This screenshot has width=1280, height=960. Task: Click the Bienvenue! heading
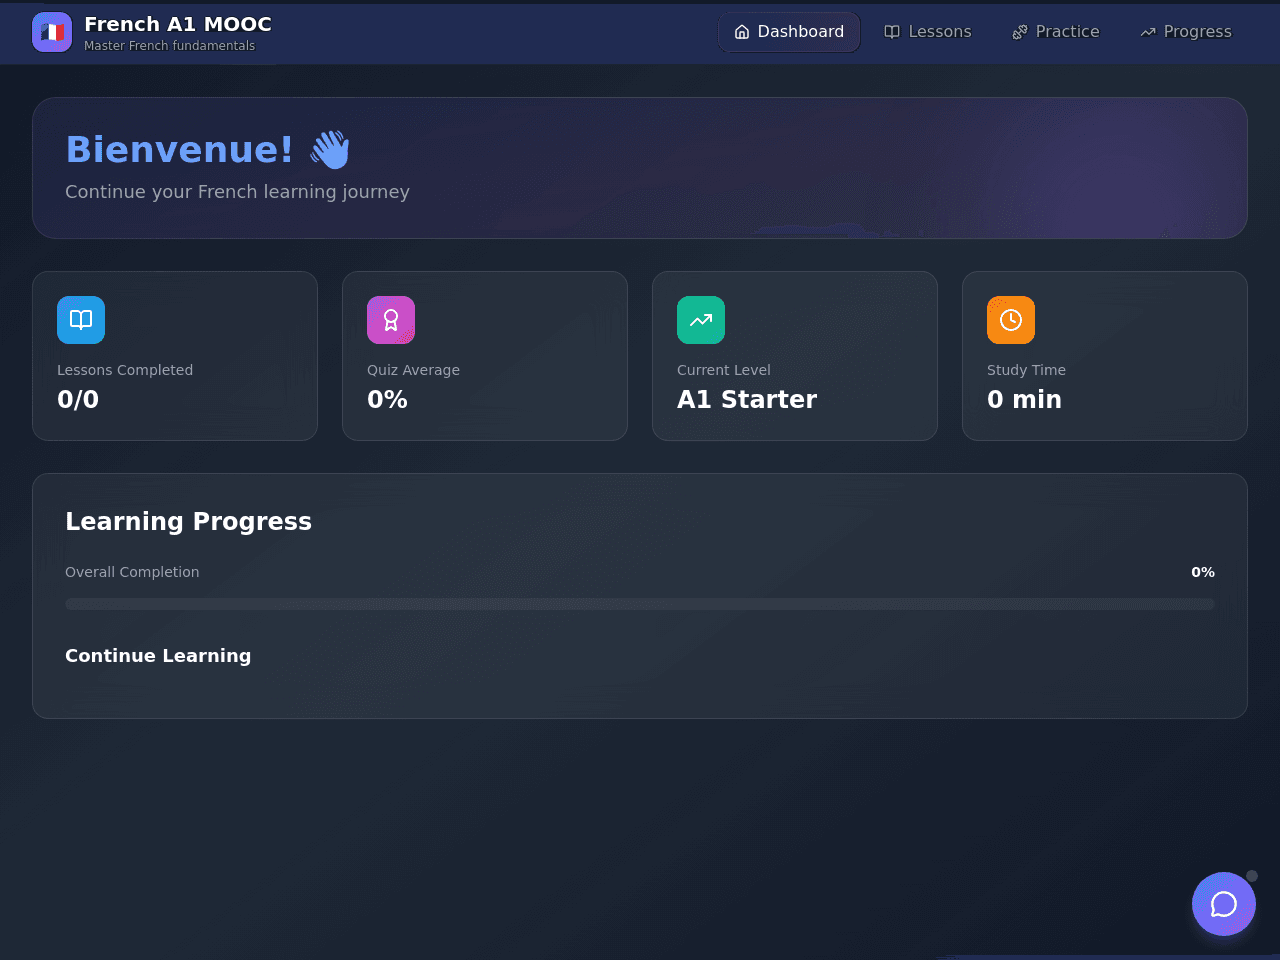point(180,150)
